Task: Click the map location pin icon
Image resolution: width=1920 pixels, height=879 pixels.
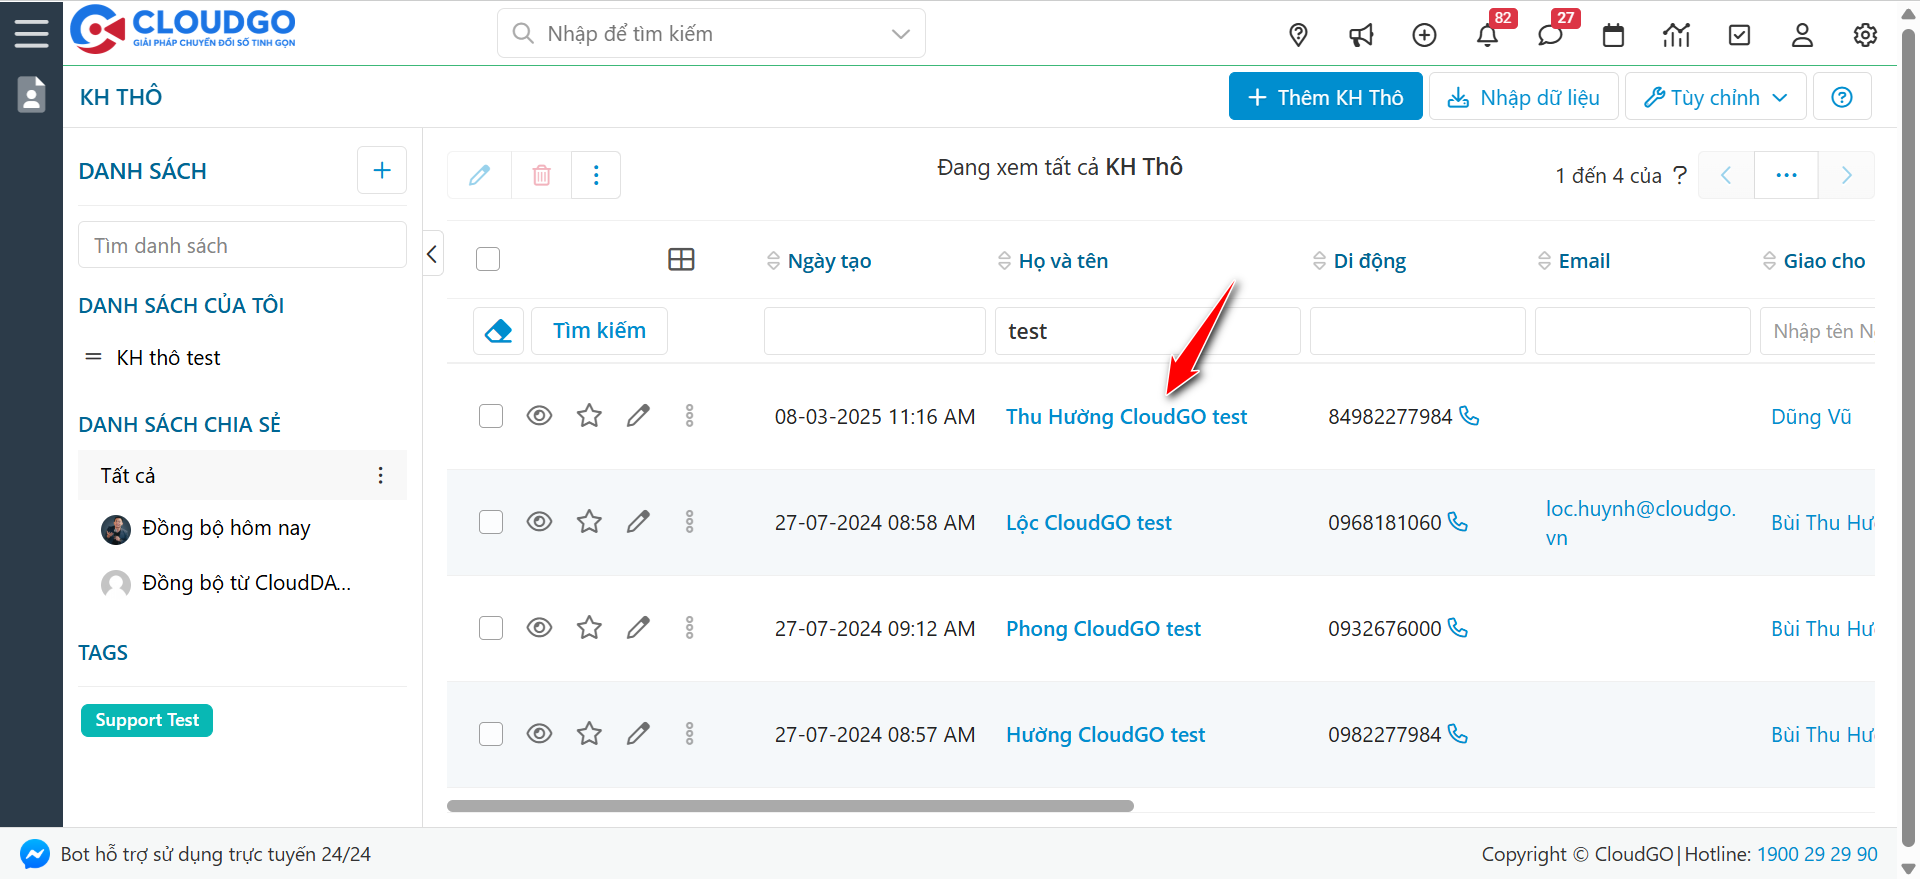Action: pyautogui.click(x=1298, y=35)
